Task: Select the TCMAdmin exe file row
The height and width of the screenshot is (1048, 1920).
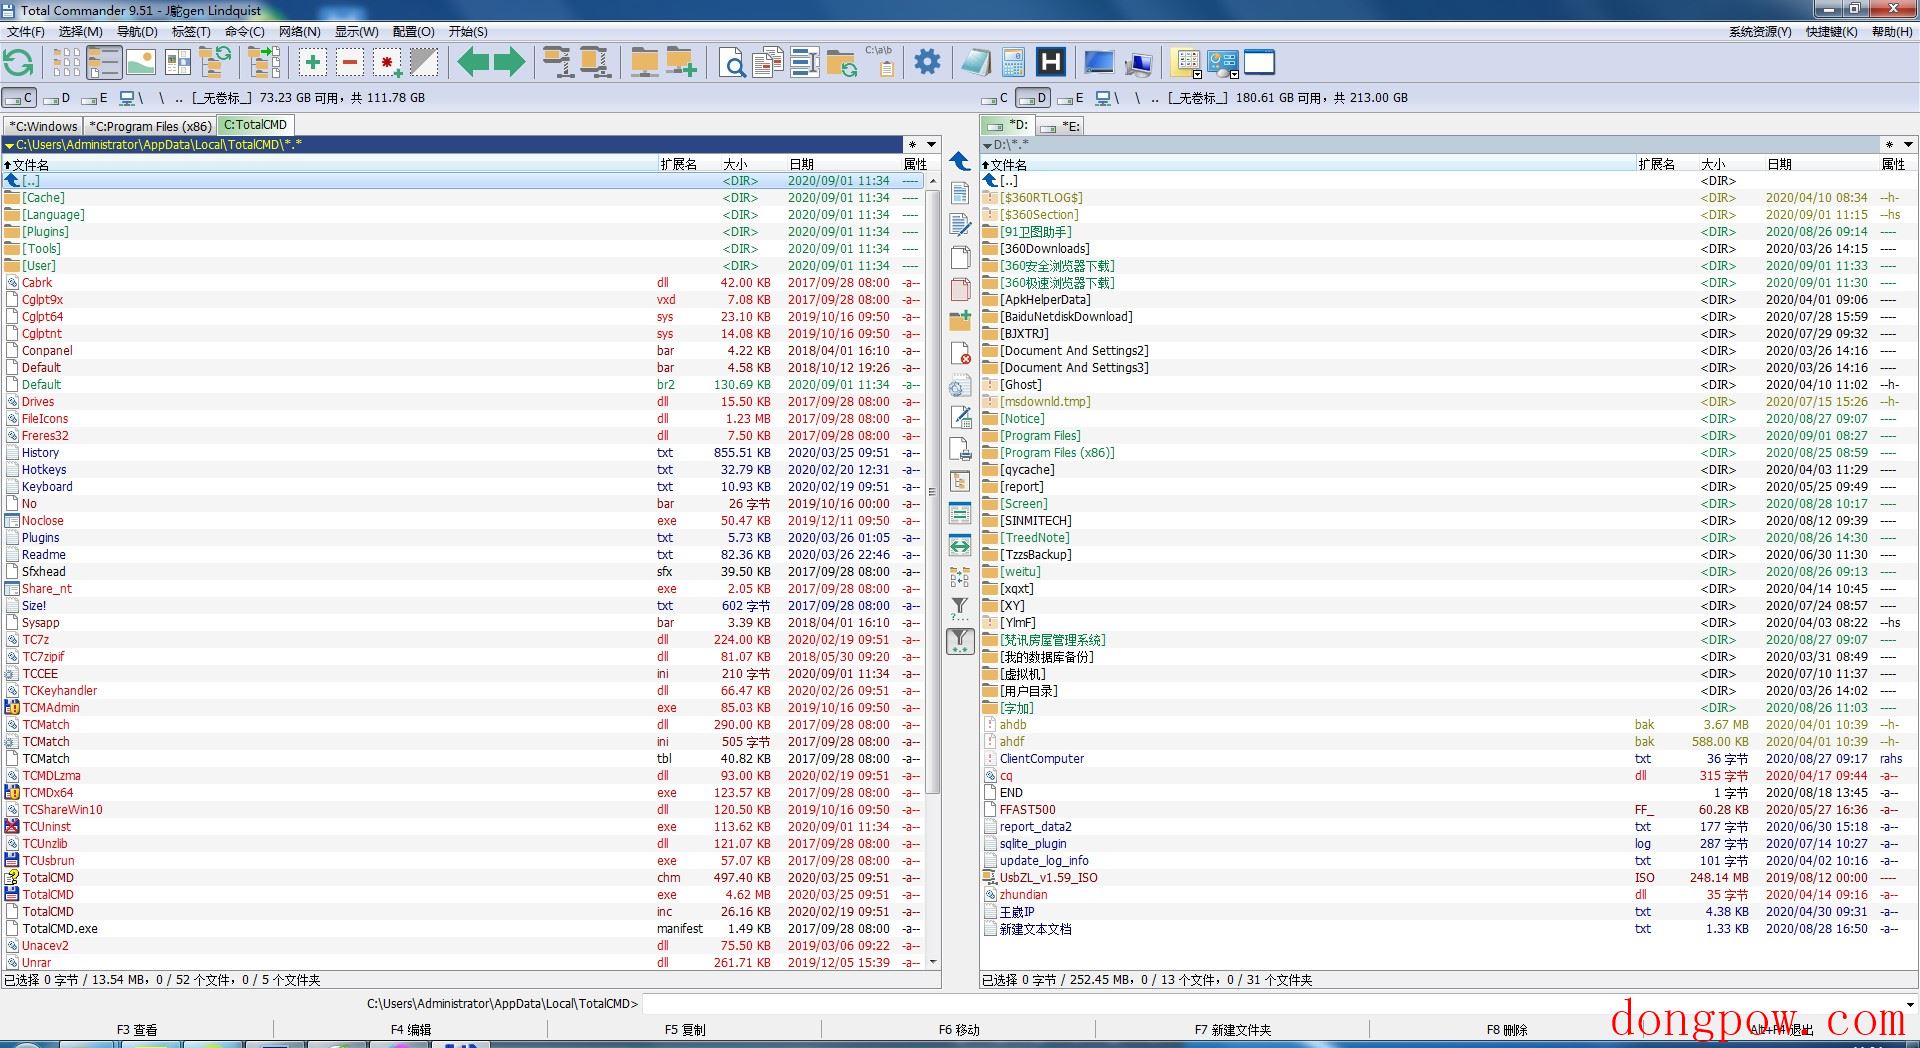Action: pyautogui.click(x=463, y=708)
